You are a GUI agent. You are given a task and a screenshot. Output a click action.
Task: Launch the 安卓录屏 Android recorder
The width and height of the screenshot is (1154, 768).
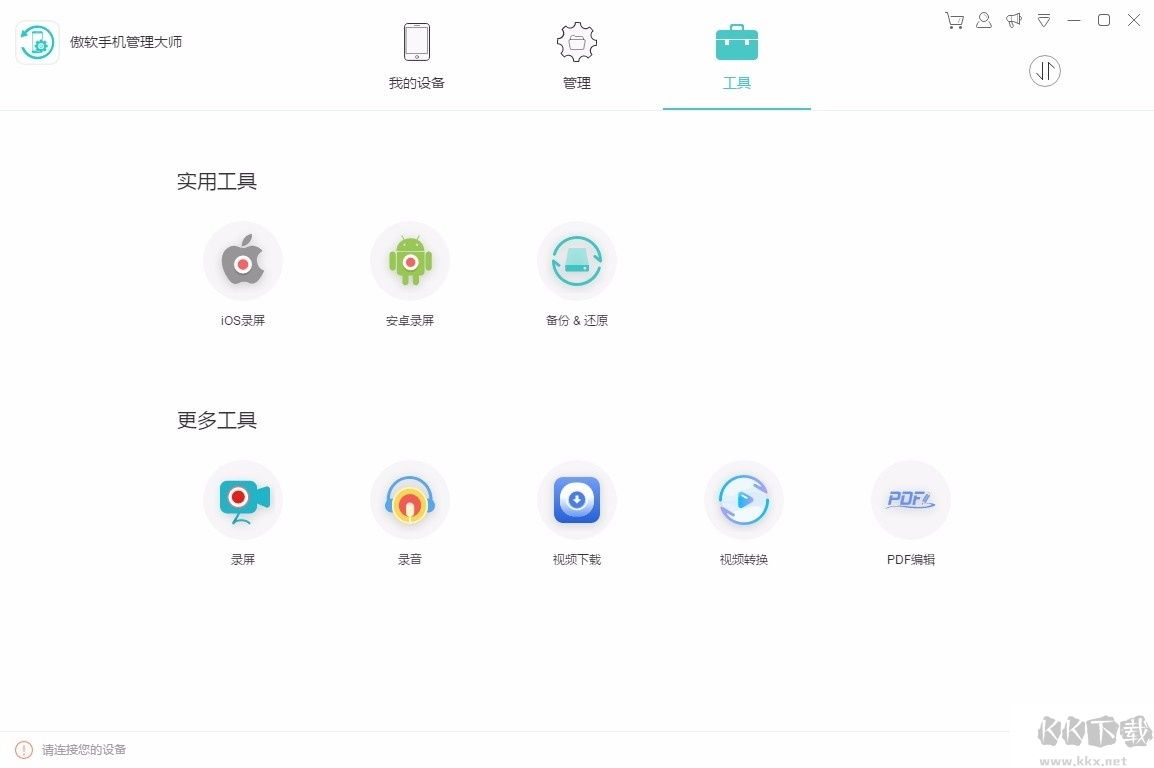410,261
